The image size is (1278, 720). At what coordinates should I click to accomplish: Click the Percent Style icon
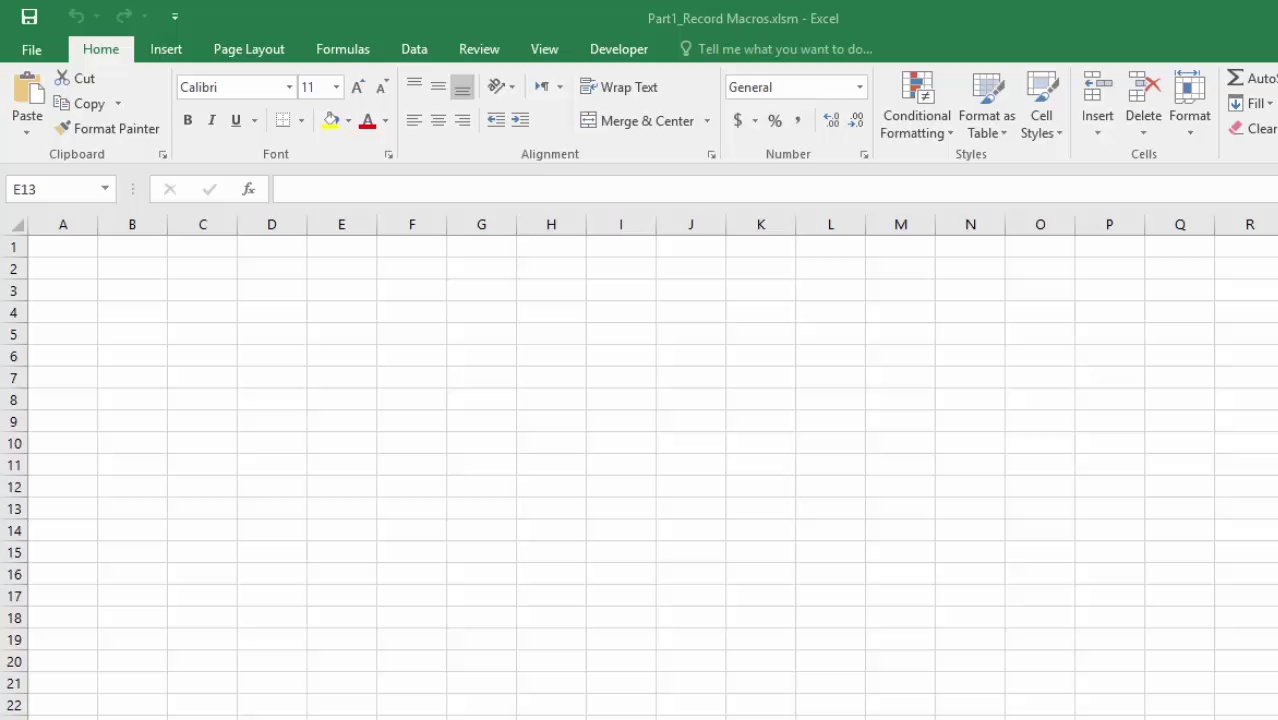coord(774,121)
